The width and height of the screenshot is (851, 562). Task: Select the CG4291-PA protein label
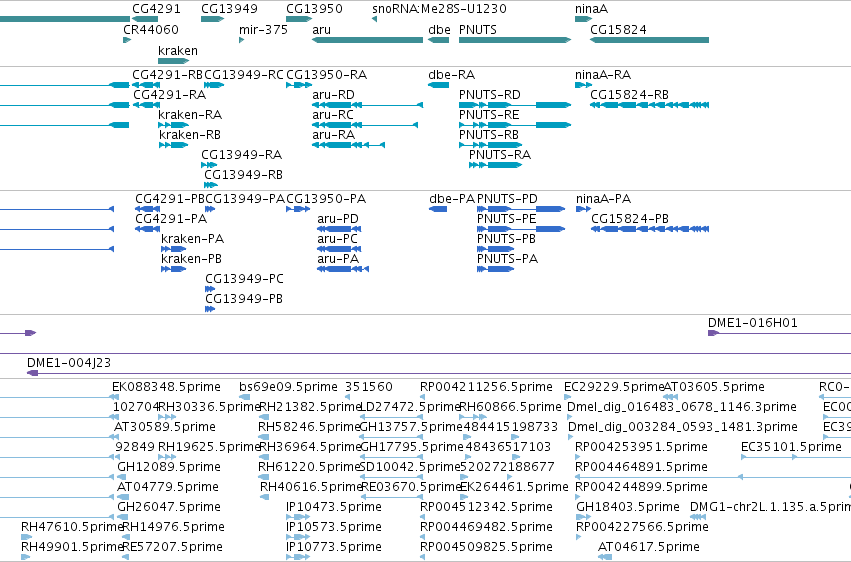point(171,219)
